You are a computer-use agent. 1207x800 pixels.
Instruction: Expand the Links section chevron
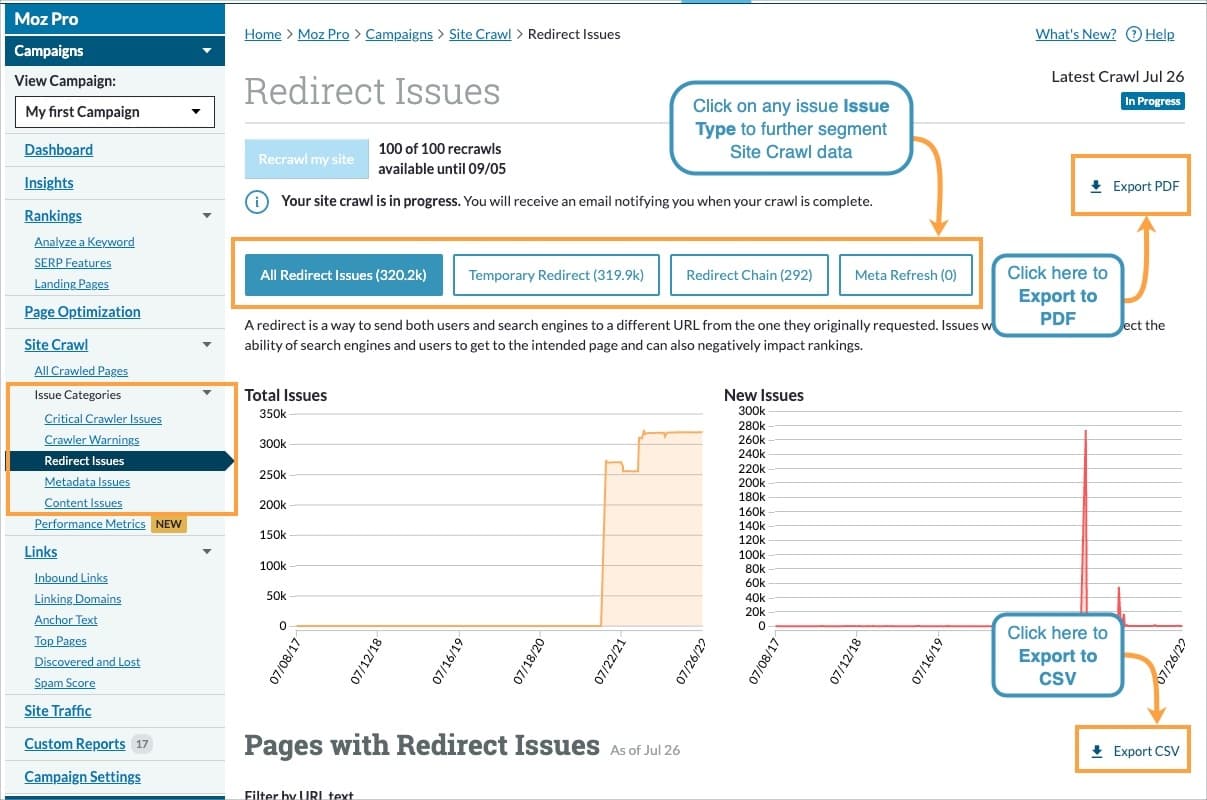coord(207,551)
